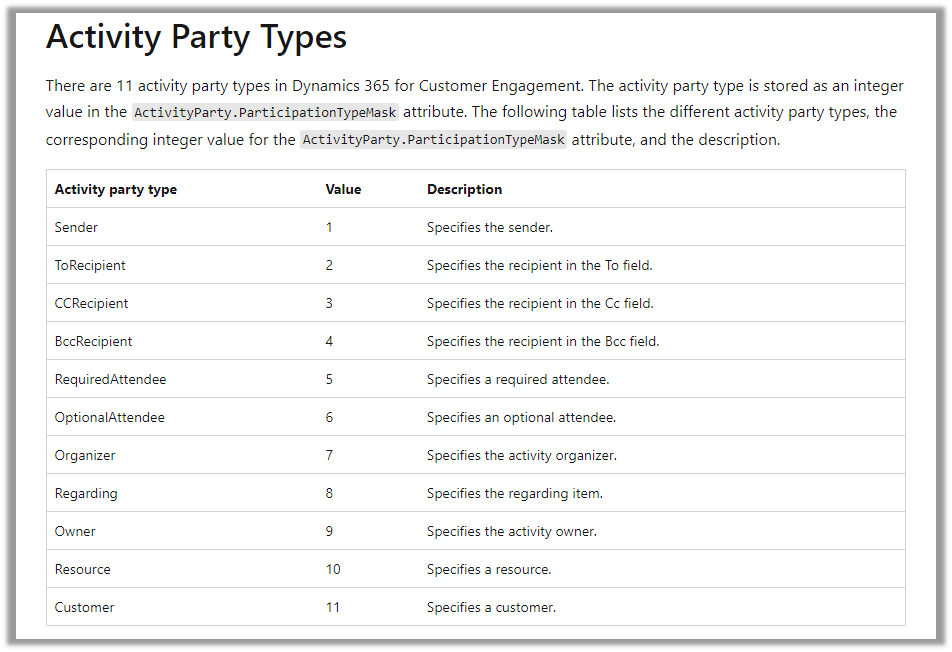Image resolution: width=952 pixels, height=652 pixels.
Task: Click the Resource row label
Action: 82,569
